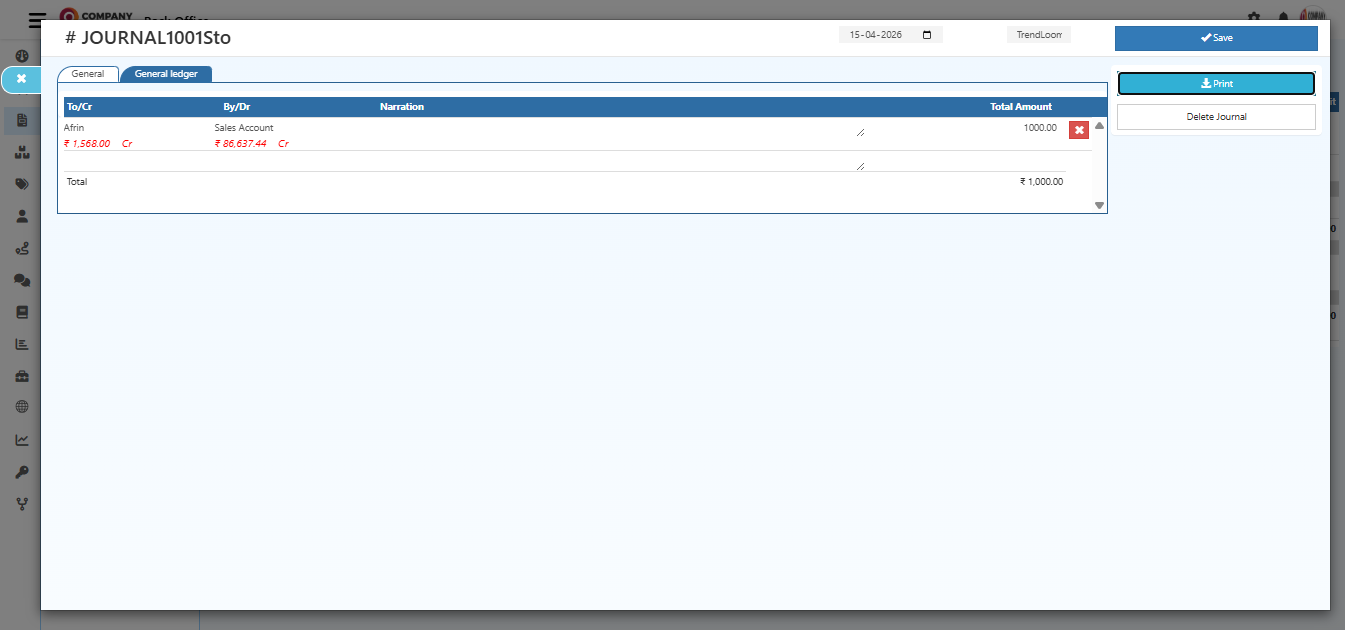Click the price tag icon in sidebar
The image size is (1345, 630).
coord(21,184)
